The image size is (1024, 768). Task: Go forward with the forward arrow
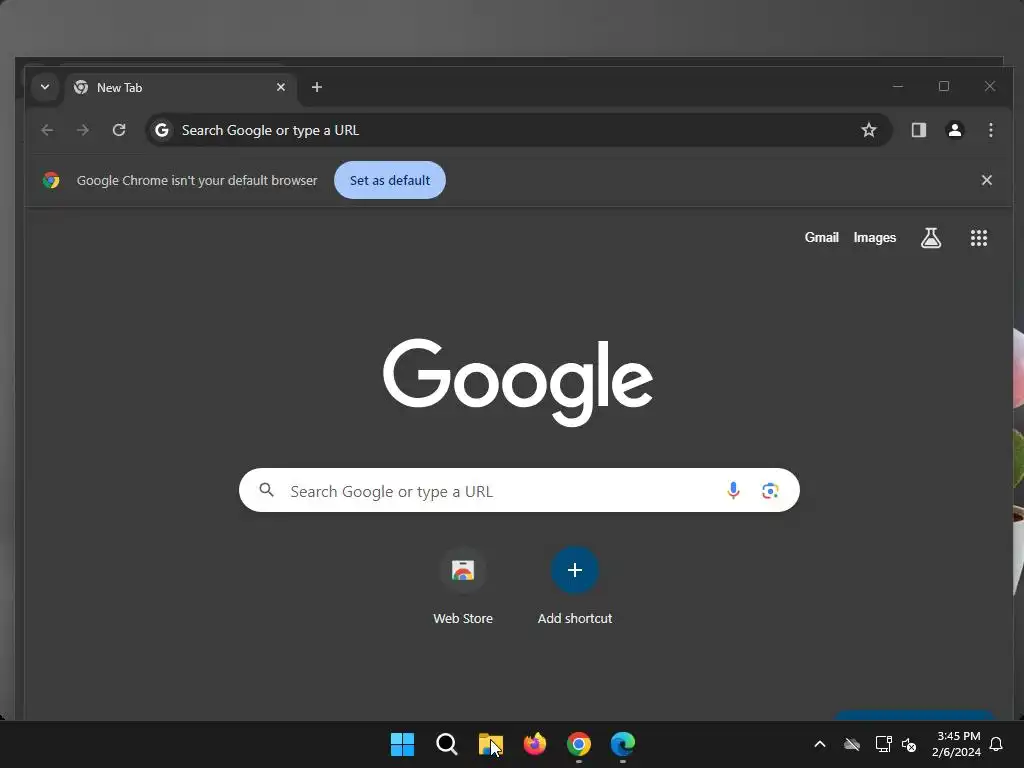tap(82, 130)
